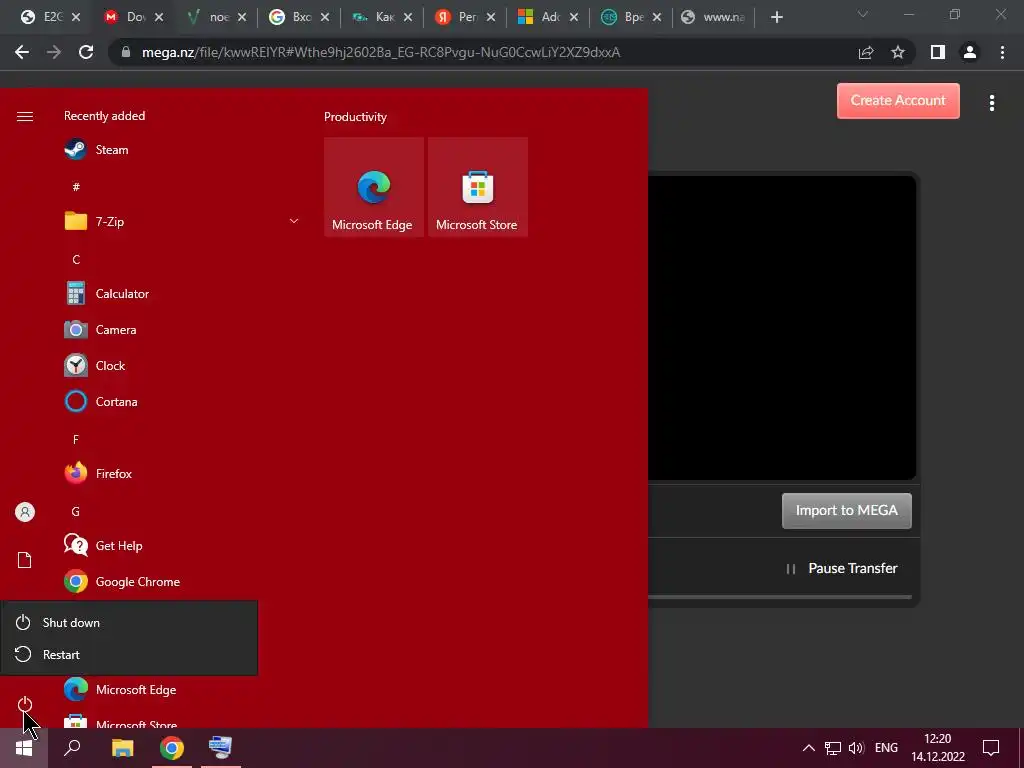The image size is (1024, 768).
Task: View site info padlock icon
Action: tap(126, 52)
